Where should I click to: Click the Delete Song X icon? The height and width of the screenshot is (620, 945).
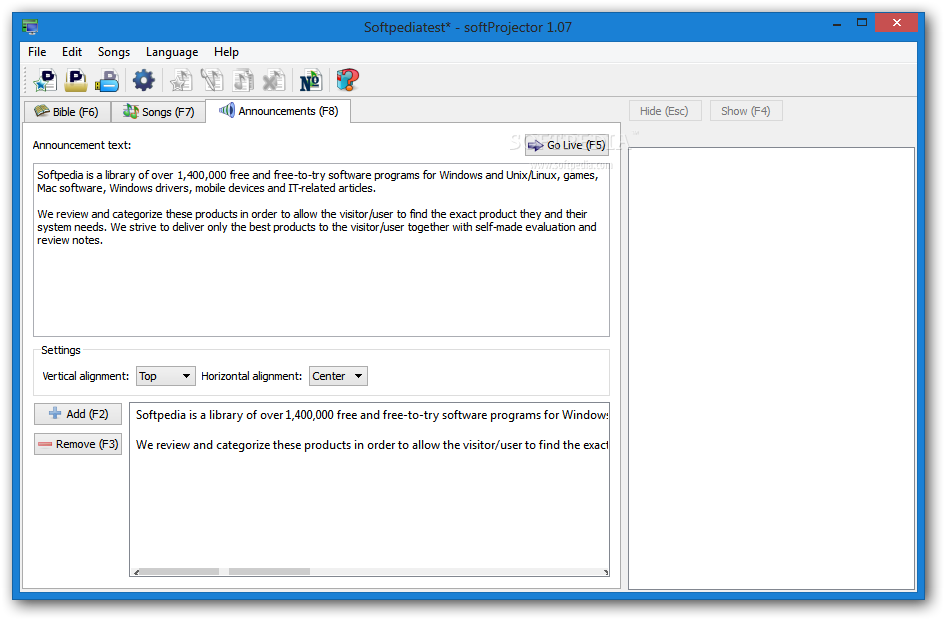(274, 80)
